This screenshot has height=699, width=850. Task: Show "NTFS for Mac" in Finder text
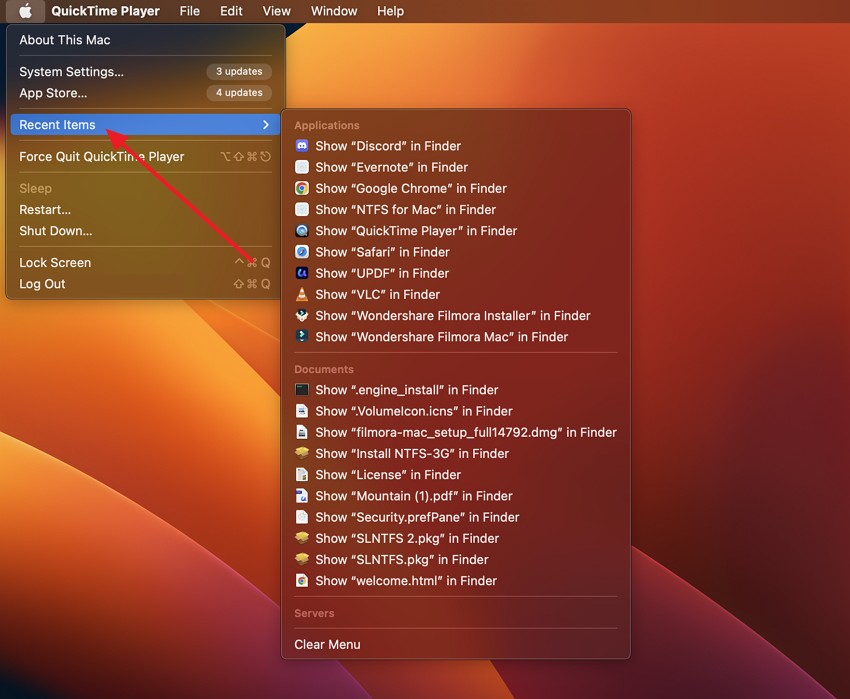[405, 209]
